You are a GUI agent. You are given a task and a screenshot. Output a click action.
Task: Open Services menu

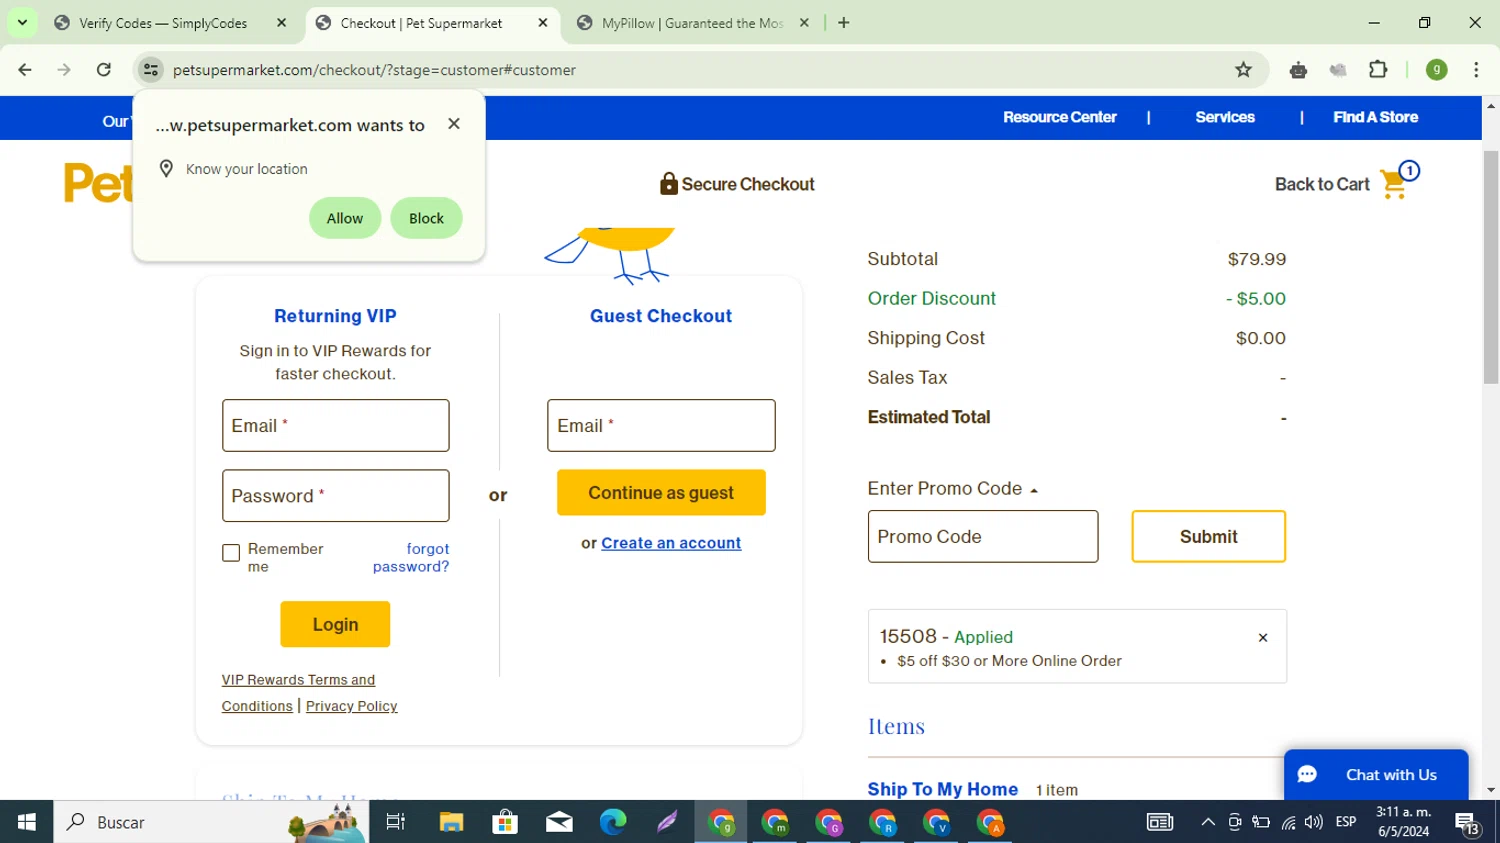1225,117
